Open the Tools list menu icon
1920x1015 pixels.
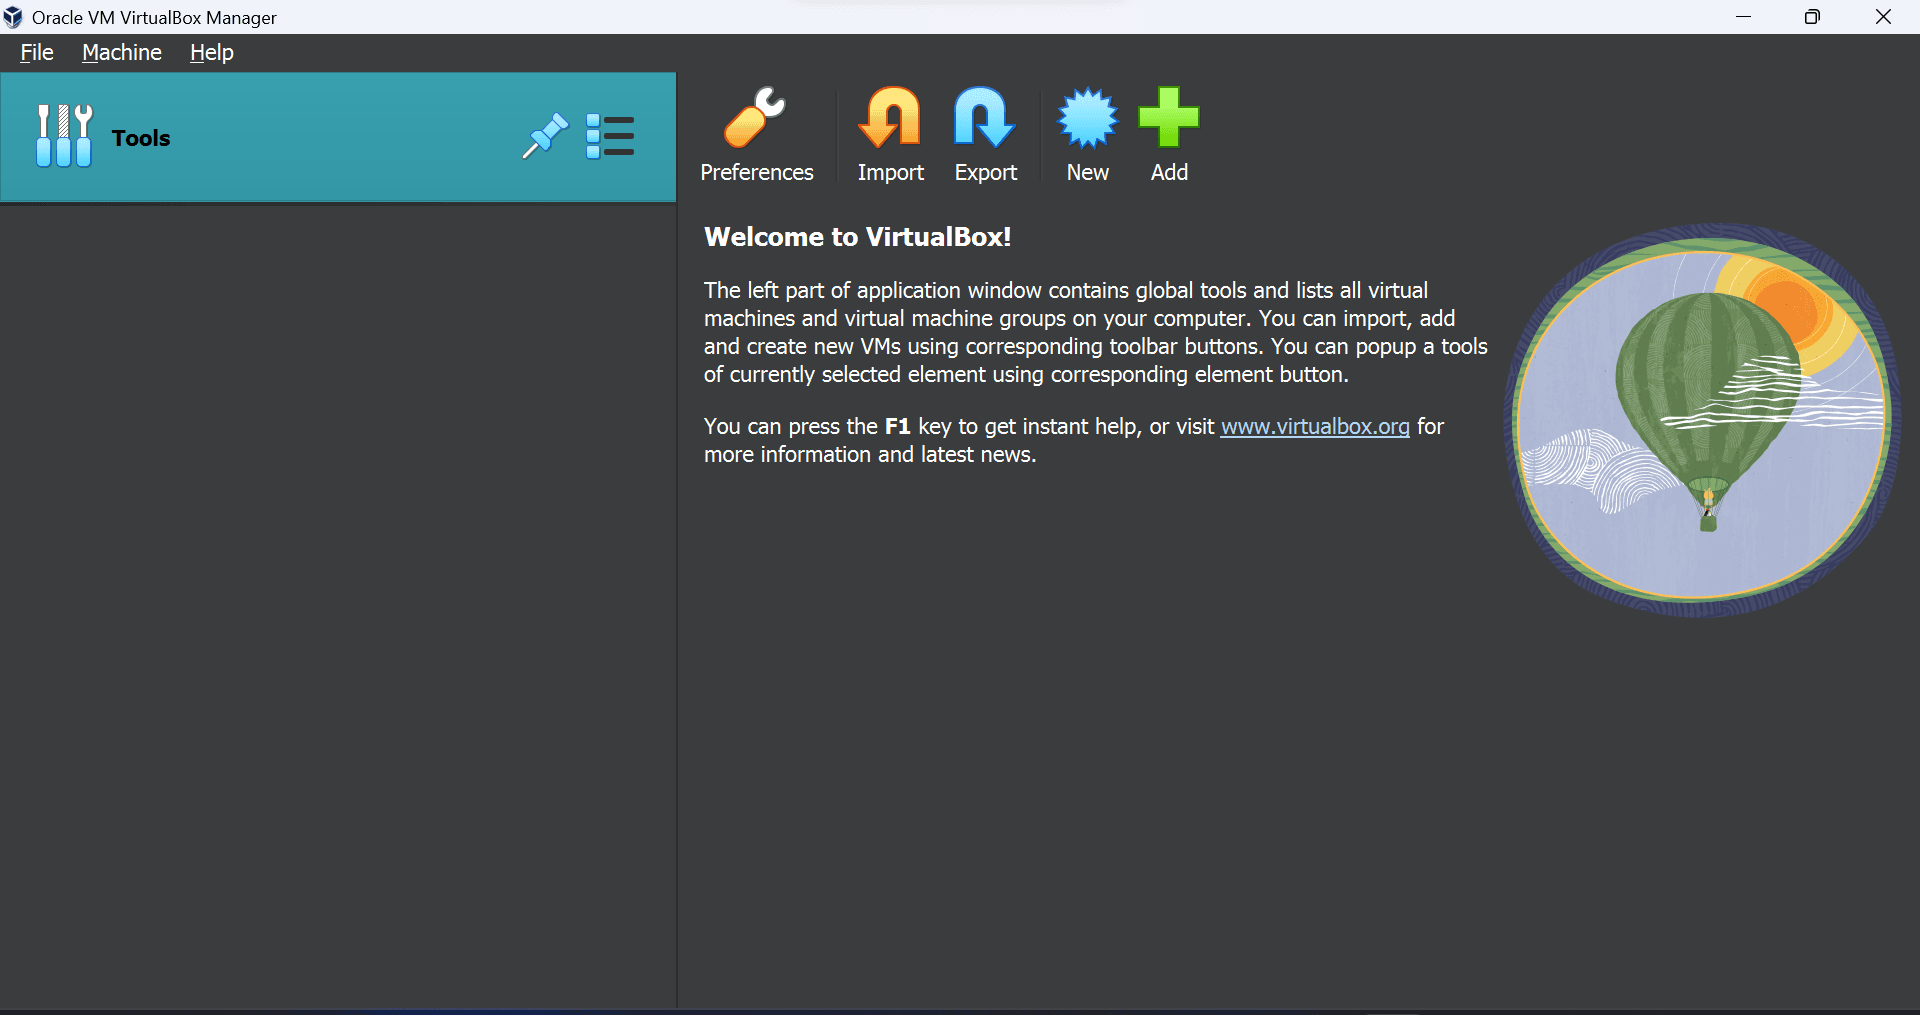click(x=610, y=136)
